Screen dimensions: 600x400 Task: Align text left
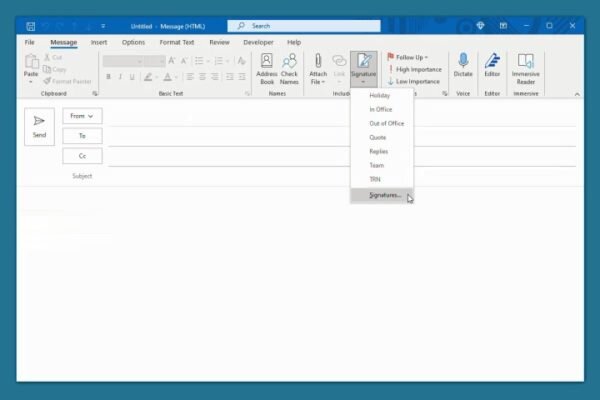(190, 77)
